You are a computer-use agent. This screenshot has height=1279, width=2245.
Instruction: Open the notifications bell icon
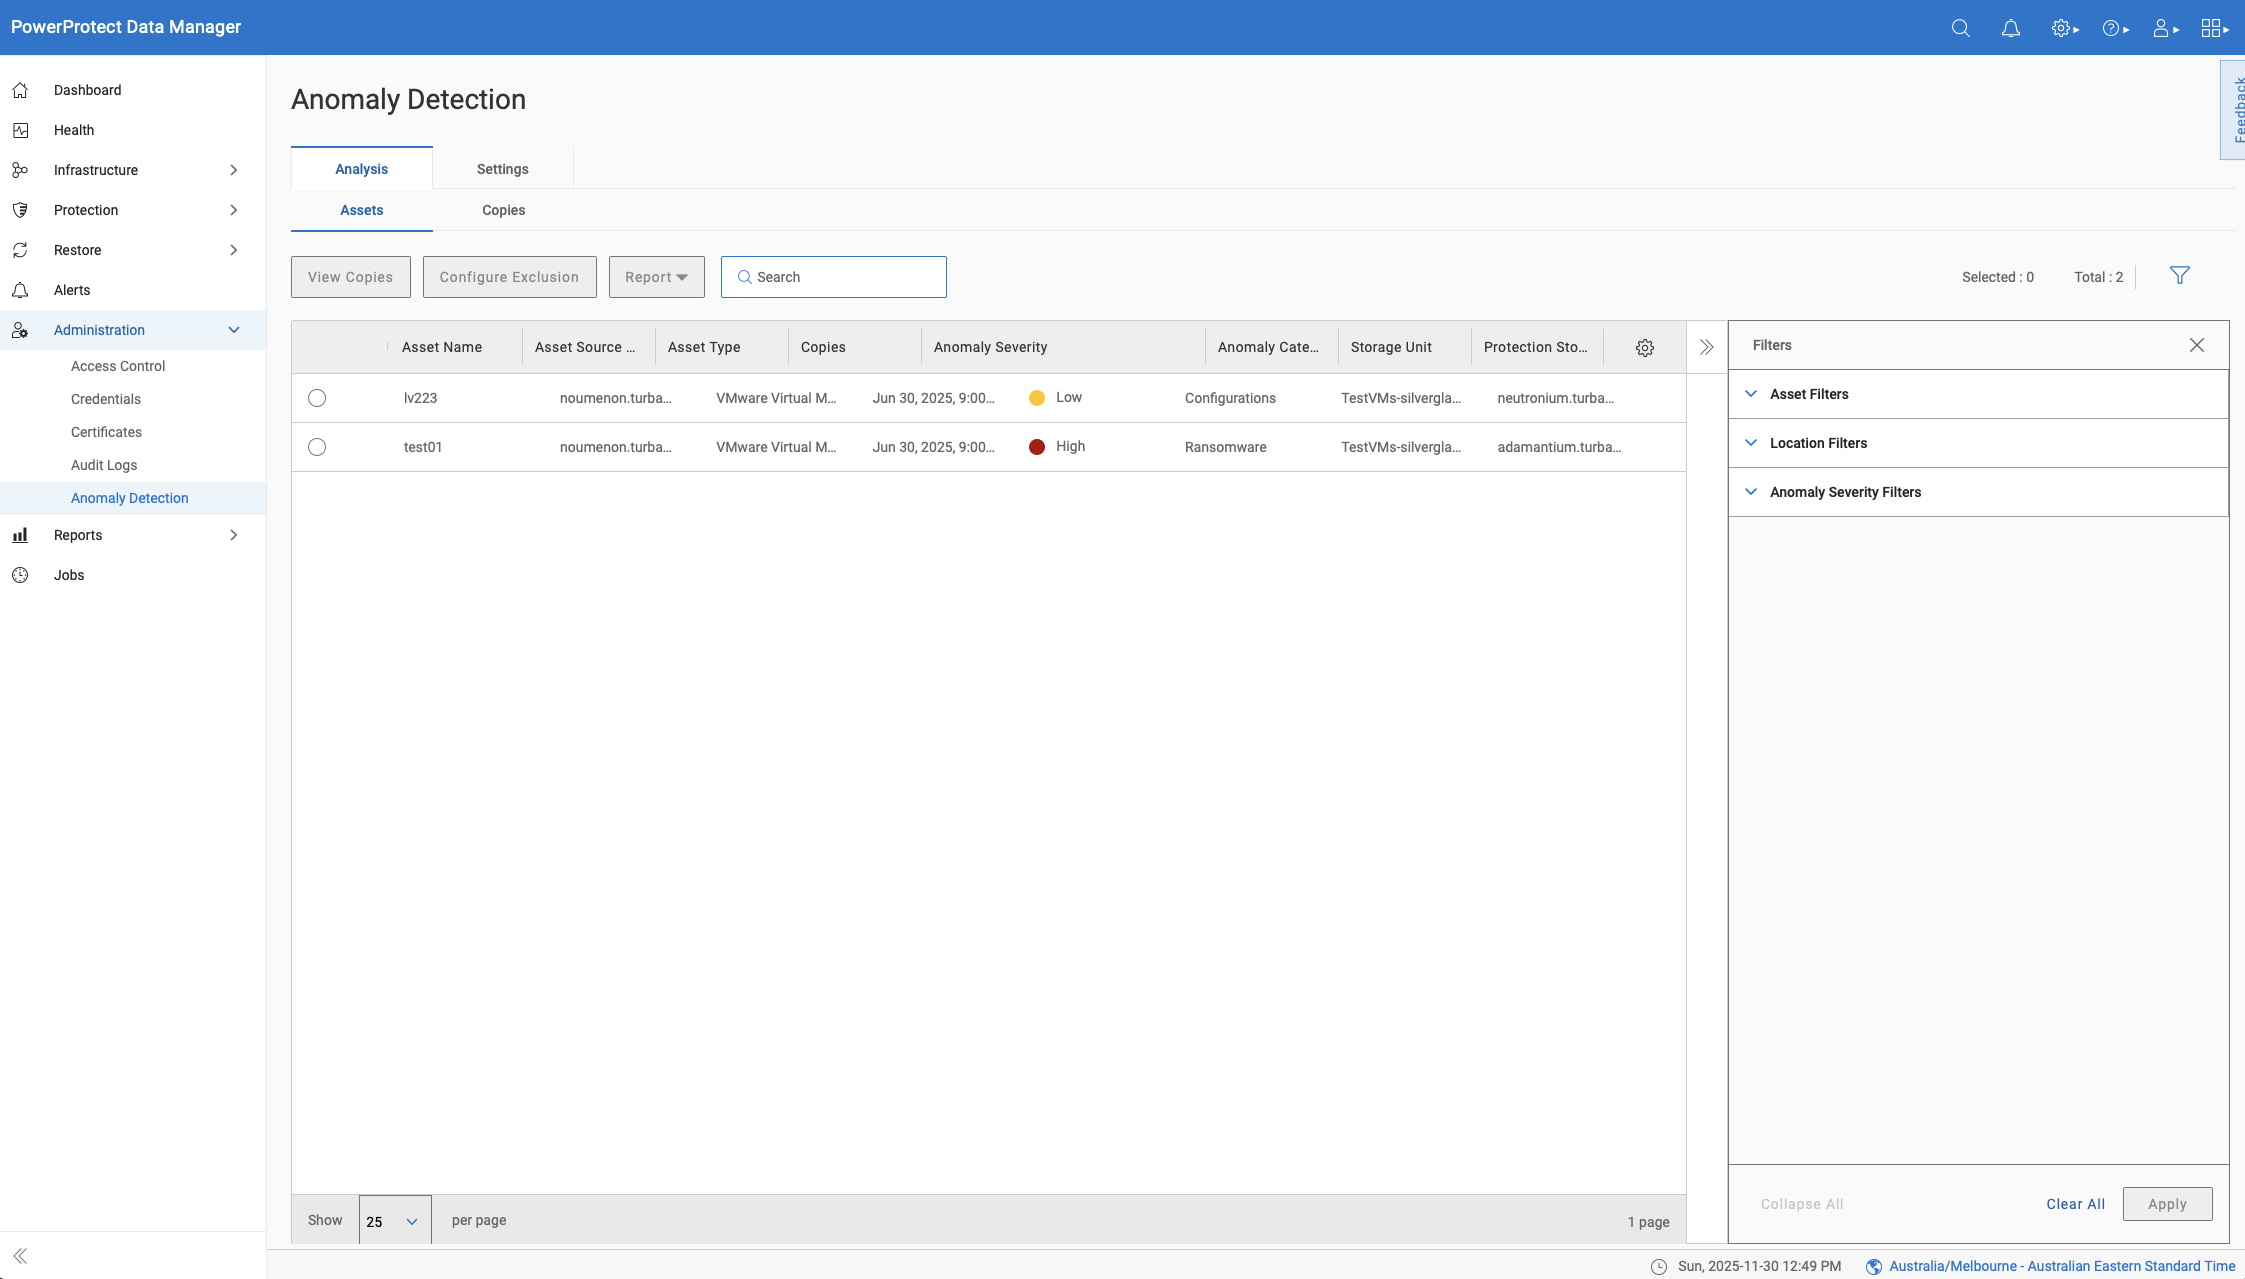(2010, 28)
